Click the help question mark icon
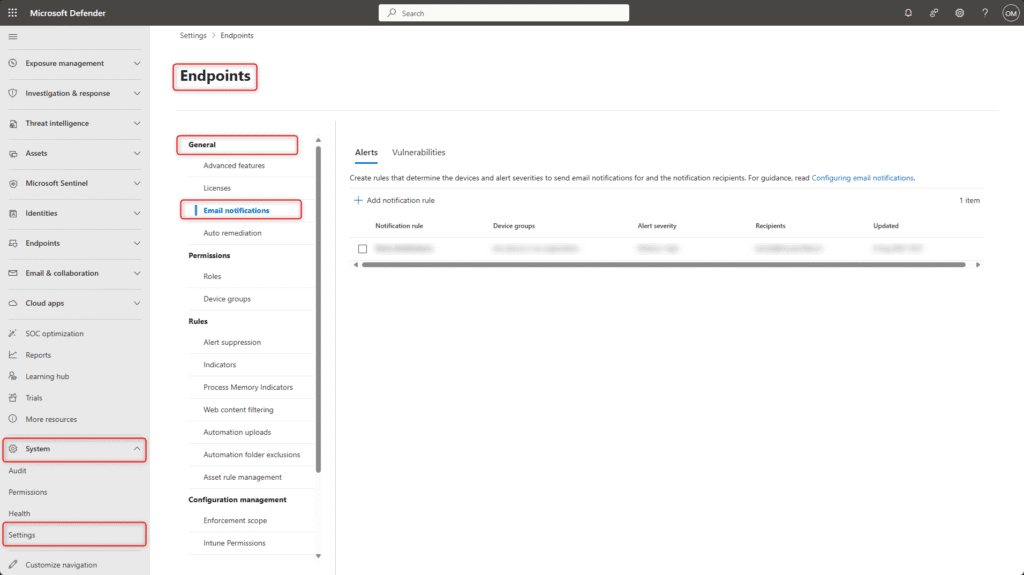Viewport: 1024px width, 575px height. pos(985,13)
